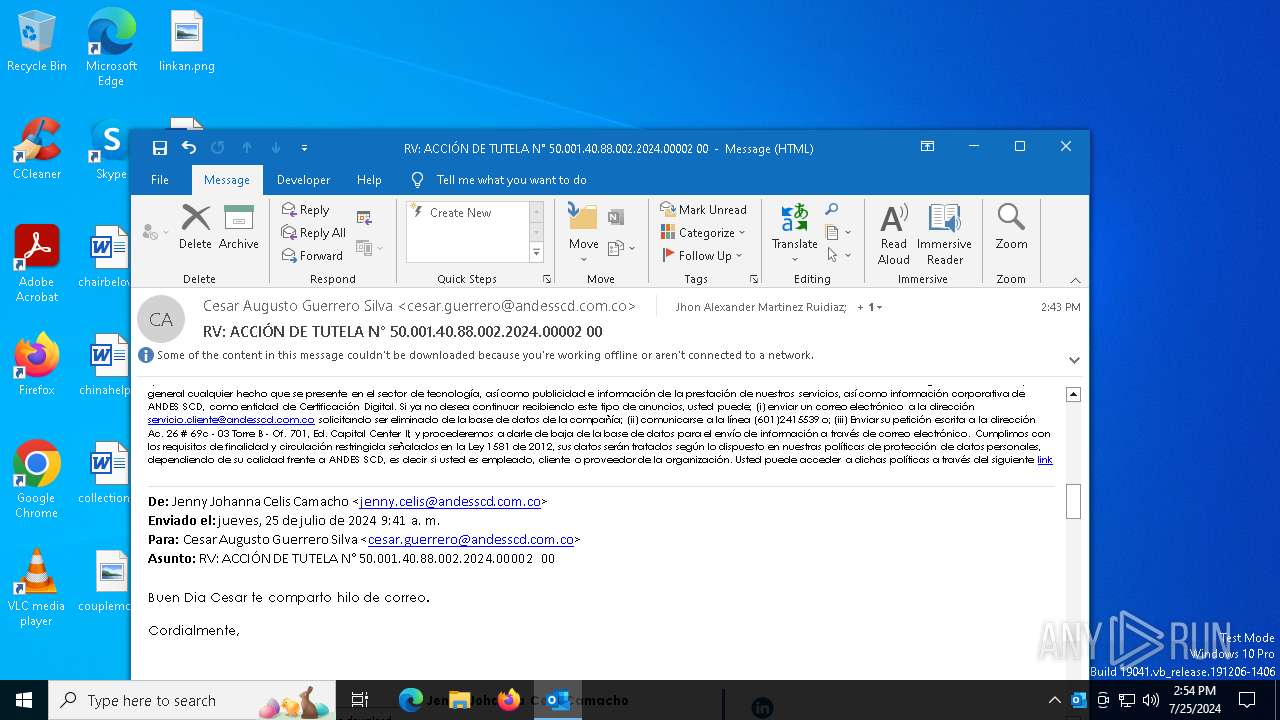
Task: Delete the message with the X icon
Action: point(195,227)
